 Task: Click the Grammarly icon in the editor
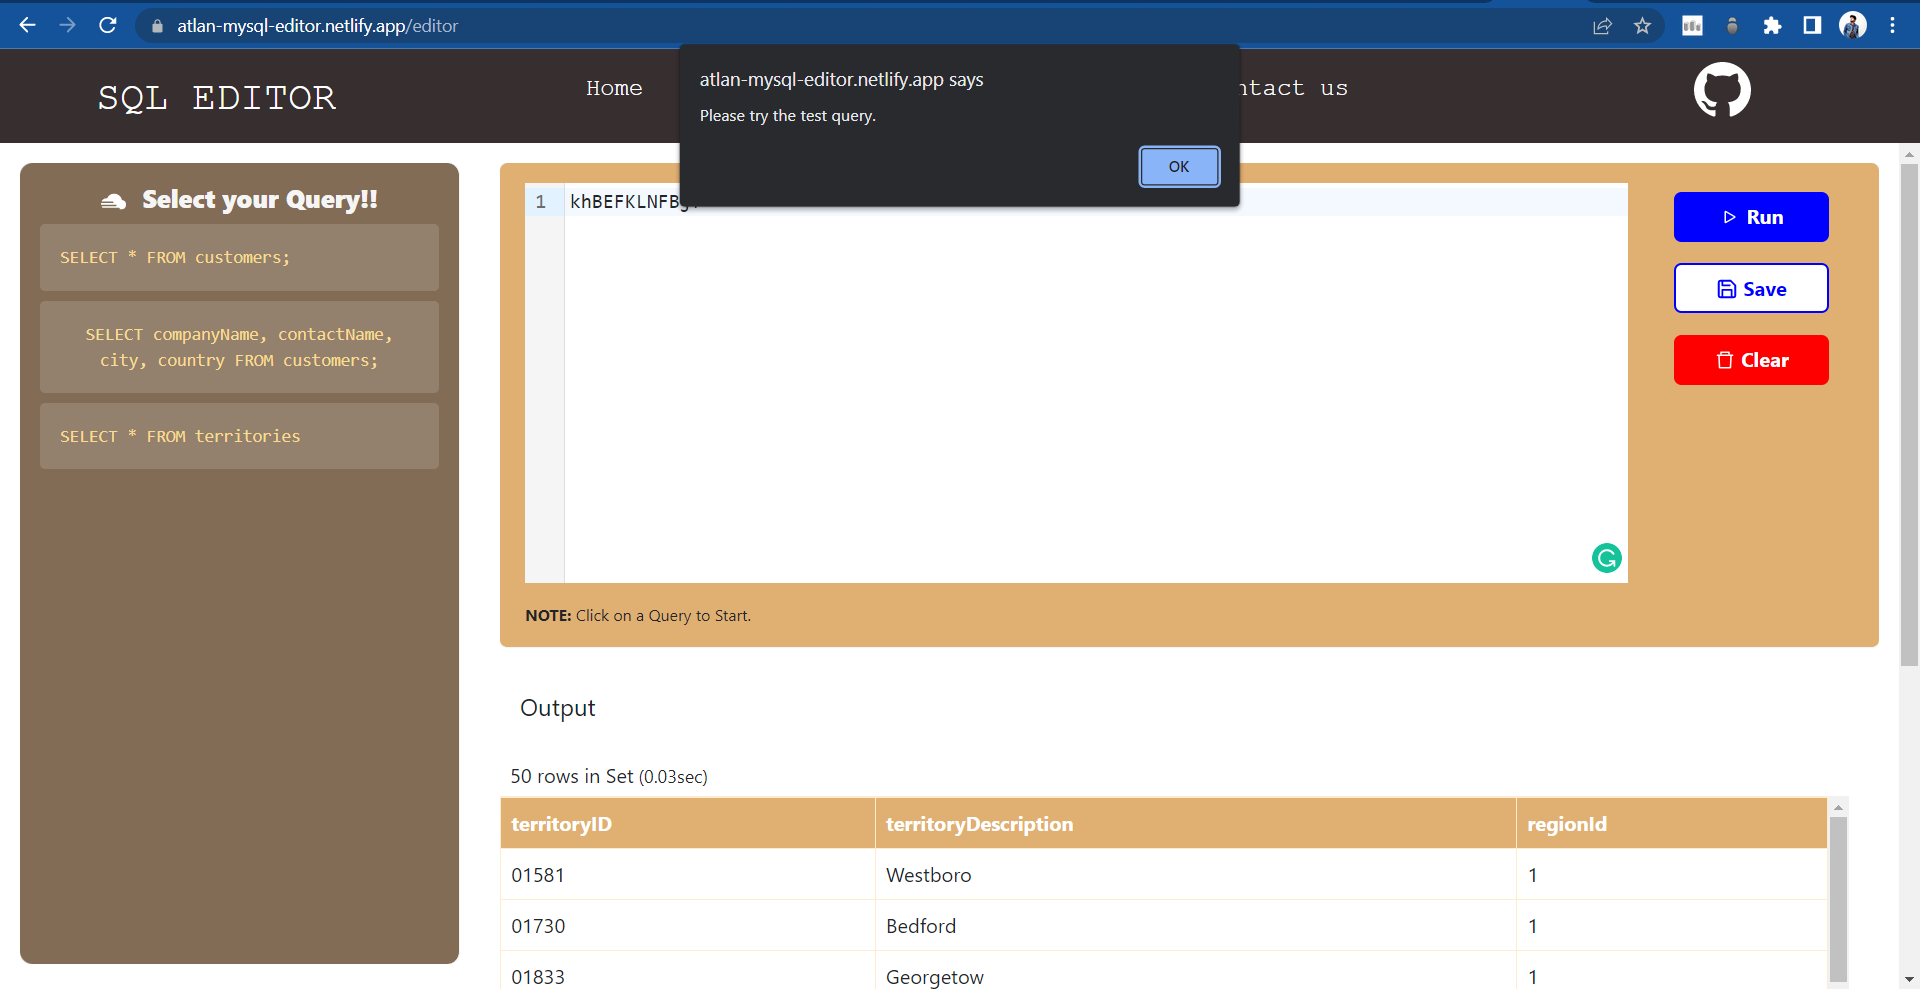1605,558
